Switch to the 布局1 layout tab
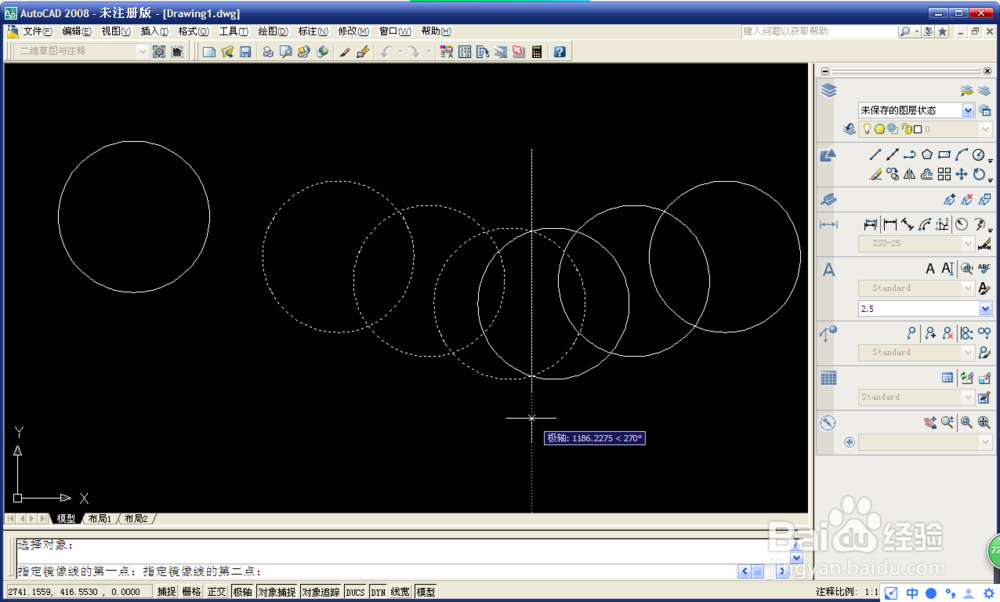Screen dimensions: 1000x602 [99, 518]
